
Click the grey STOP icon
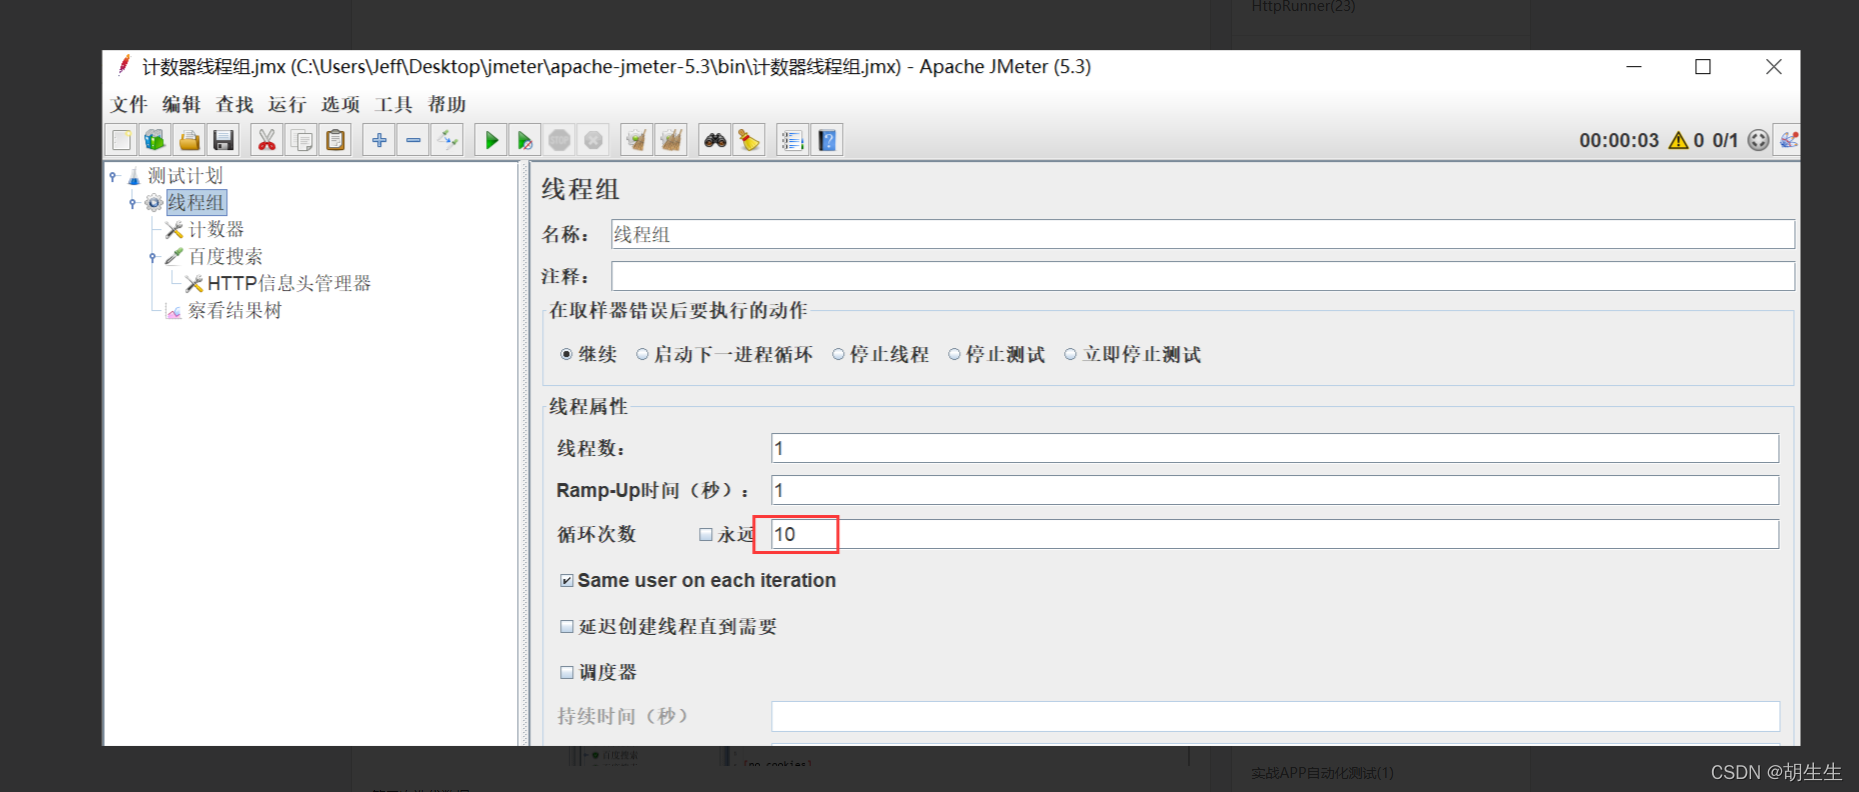tap(559, 140)
